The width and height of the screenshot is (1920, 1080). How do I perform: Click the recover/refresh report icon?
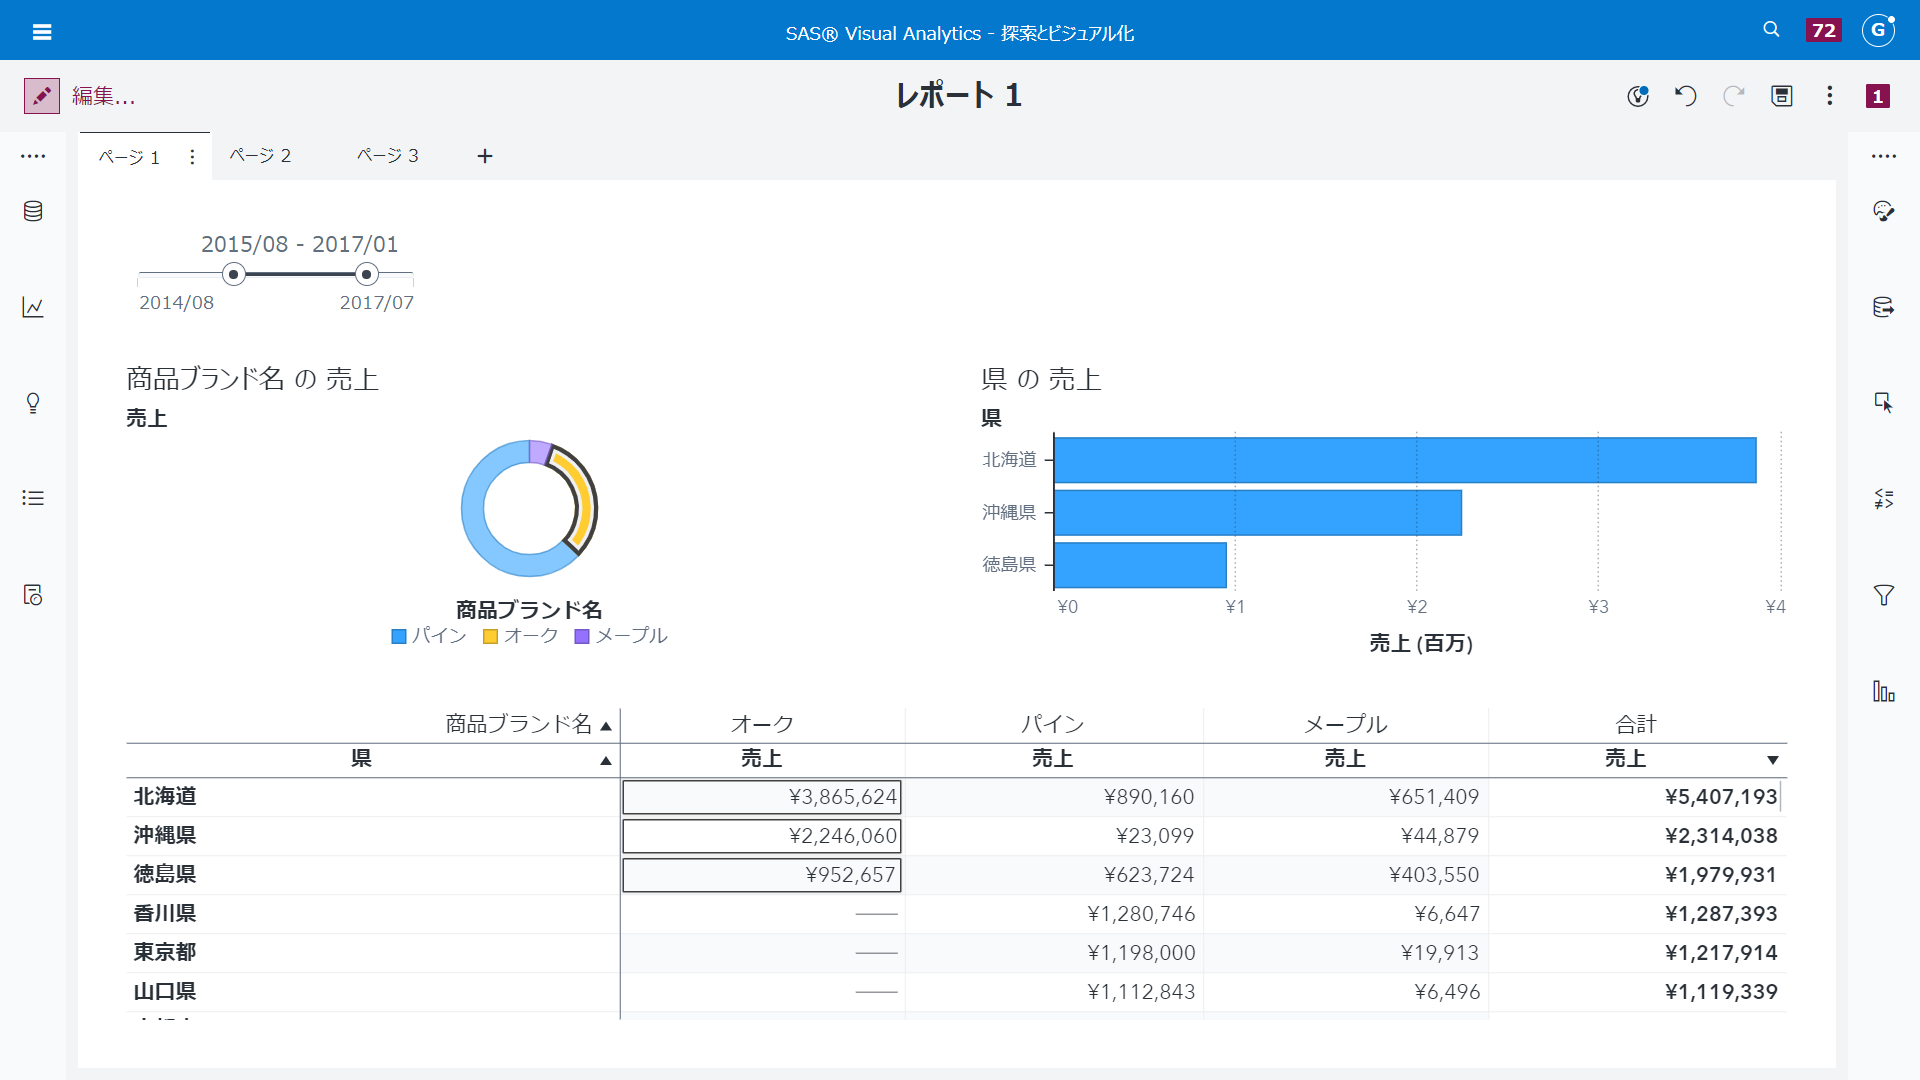coord(1637,96)
